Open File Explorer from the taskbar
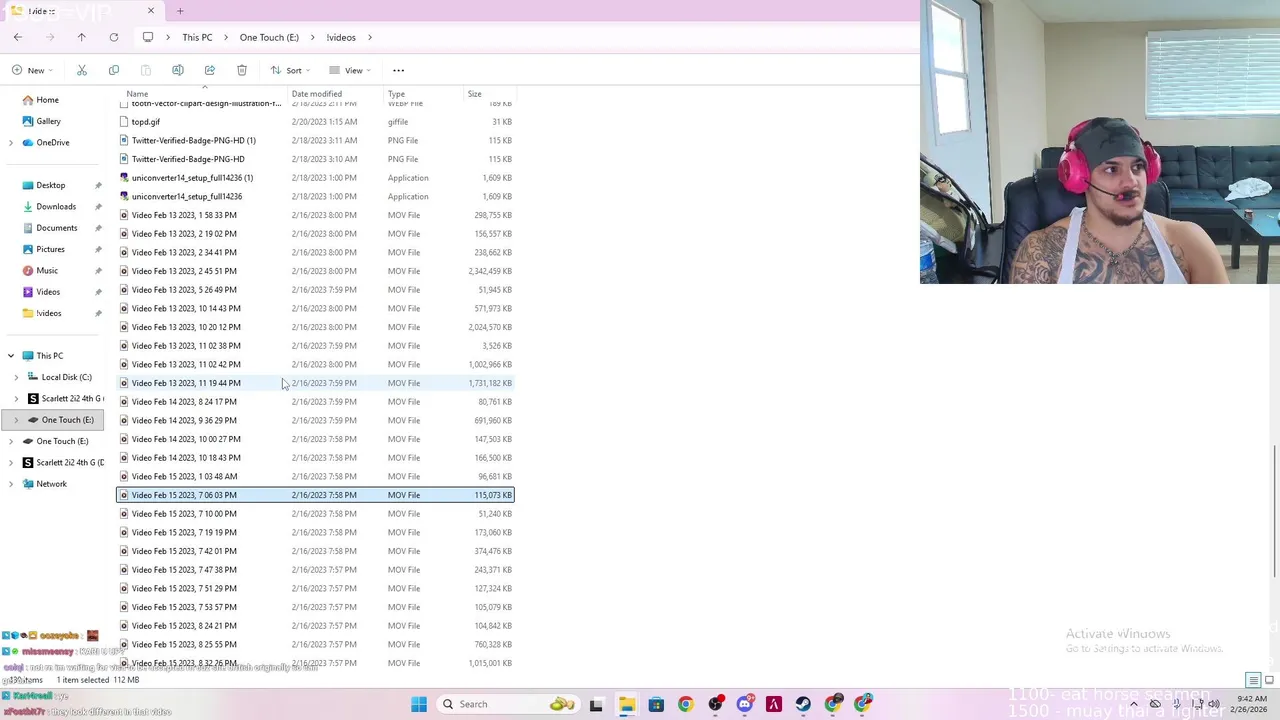The height and width of the screenshot is (720, 1280). tap(626, 704)
